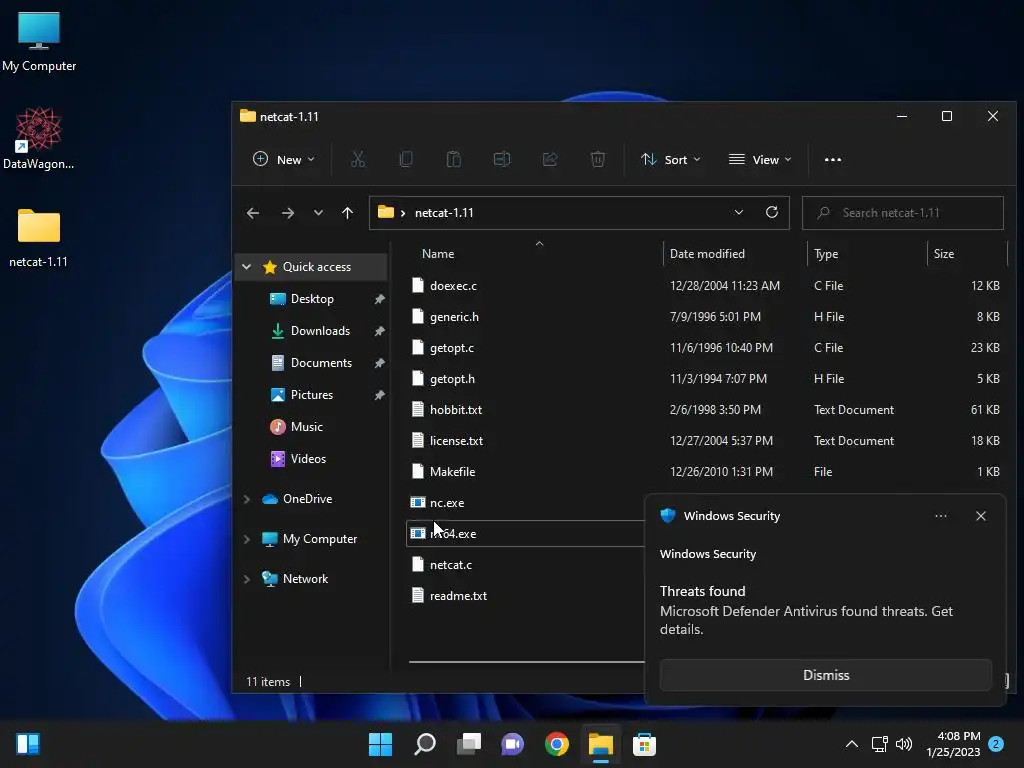
Task: Go up one folder level arrow
Action: (x=347, y=213)
